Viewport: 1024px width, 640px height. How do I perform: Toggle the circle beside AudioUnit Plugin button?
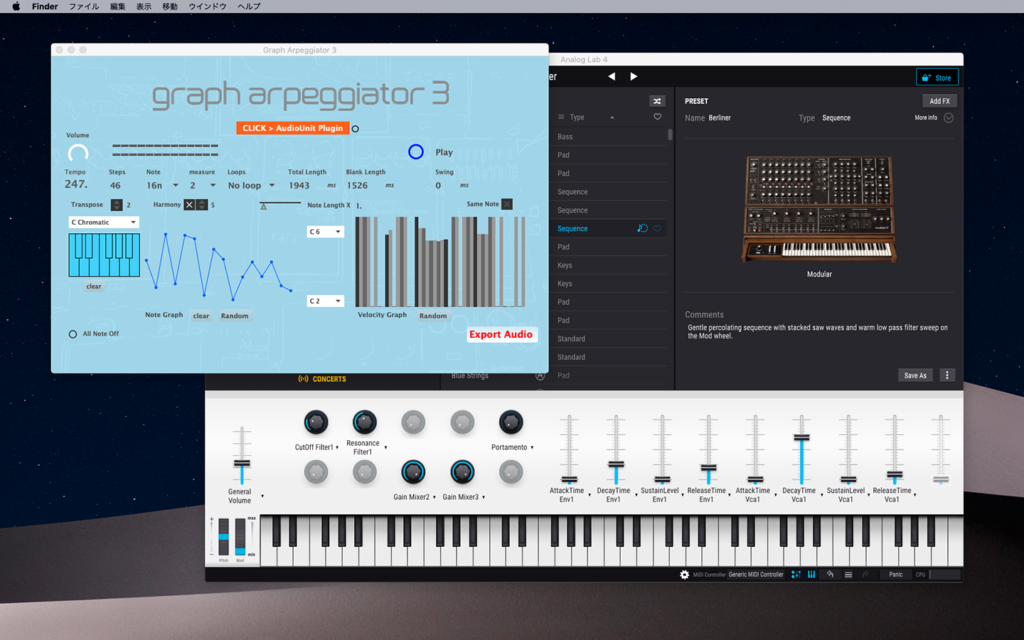click(x=355, y=129)
